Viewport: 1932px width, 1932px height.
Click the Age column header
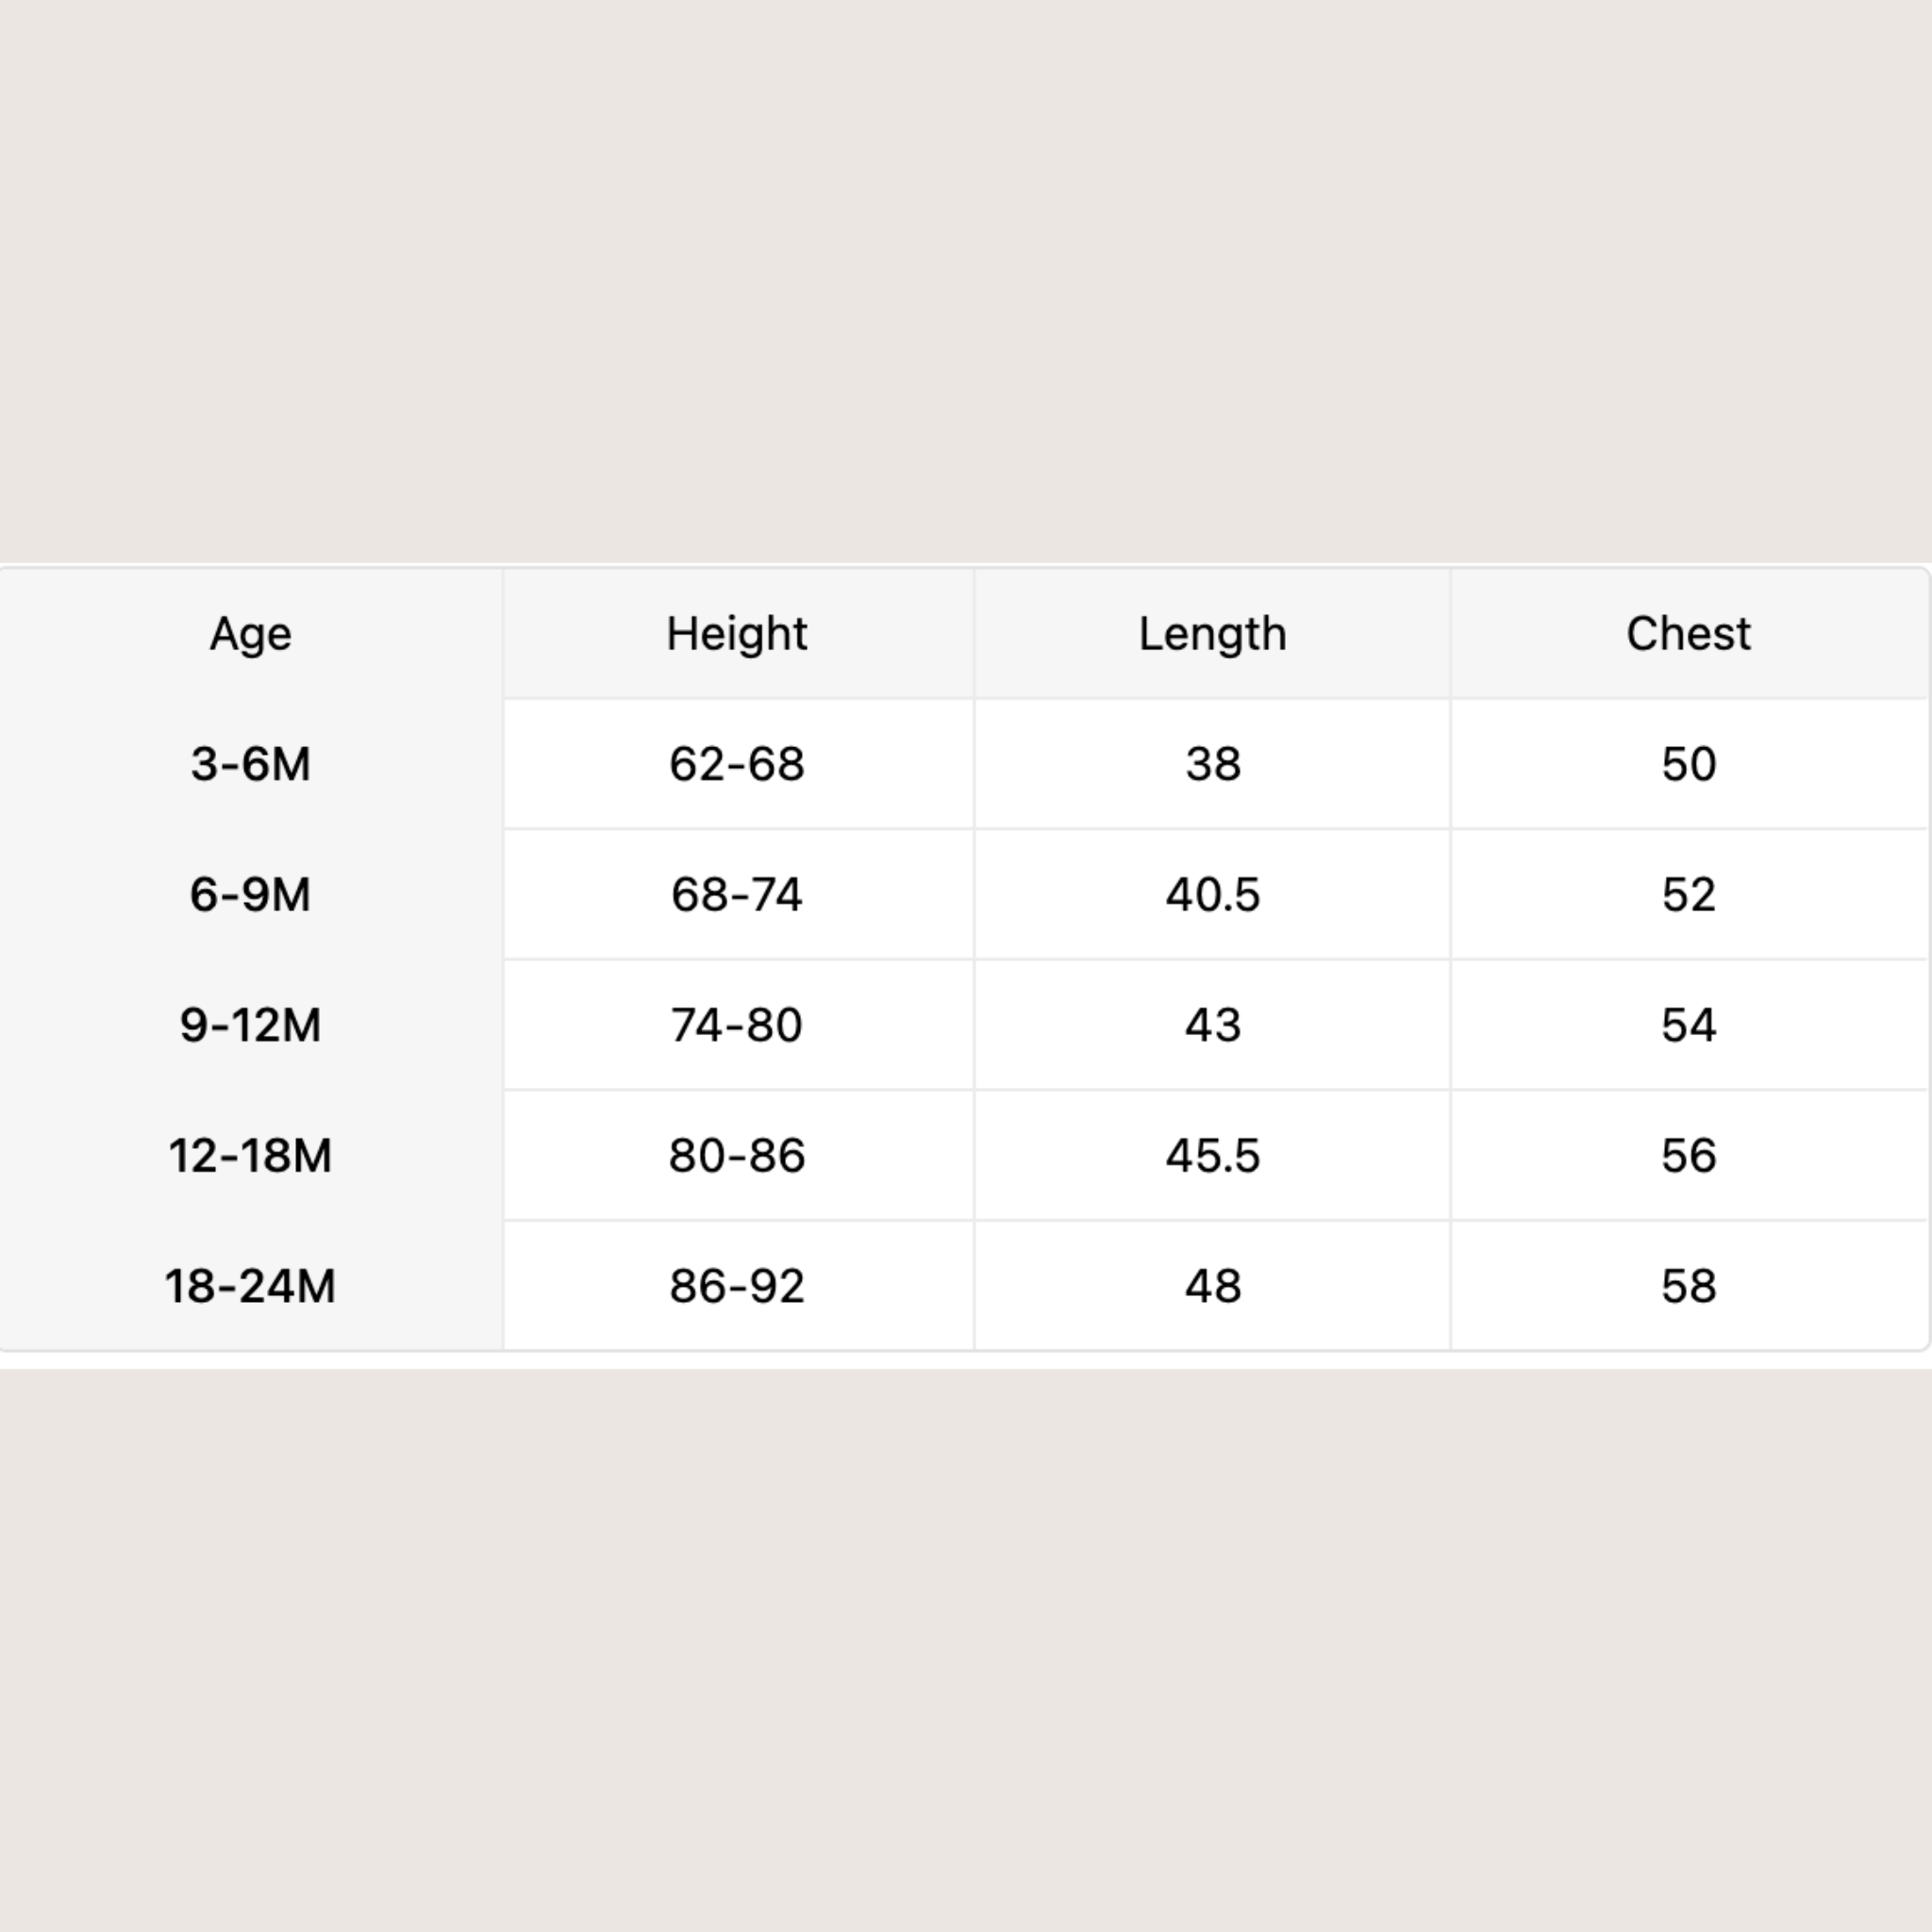coord(250,634)
